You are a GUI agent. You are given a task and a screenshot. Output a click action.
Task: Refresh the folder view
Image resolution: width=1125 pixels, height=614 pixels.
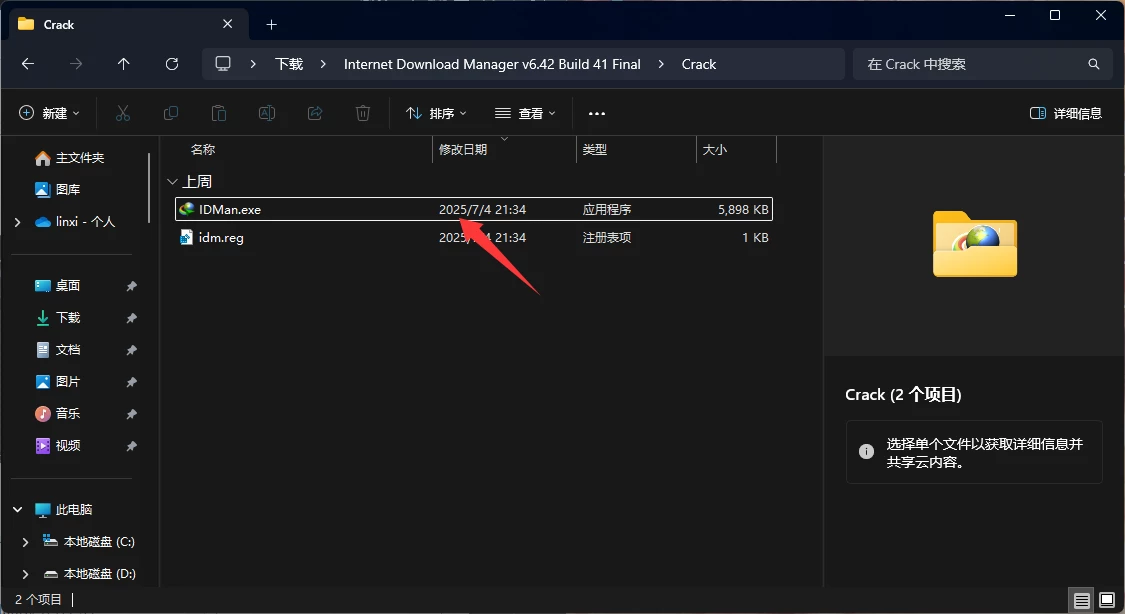click(171, 63)
